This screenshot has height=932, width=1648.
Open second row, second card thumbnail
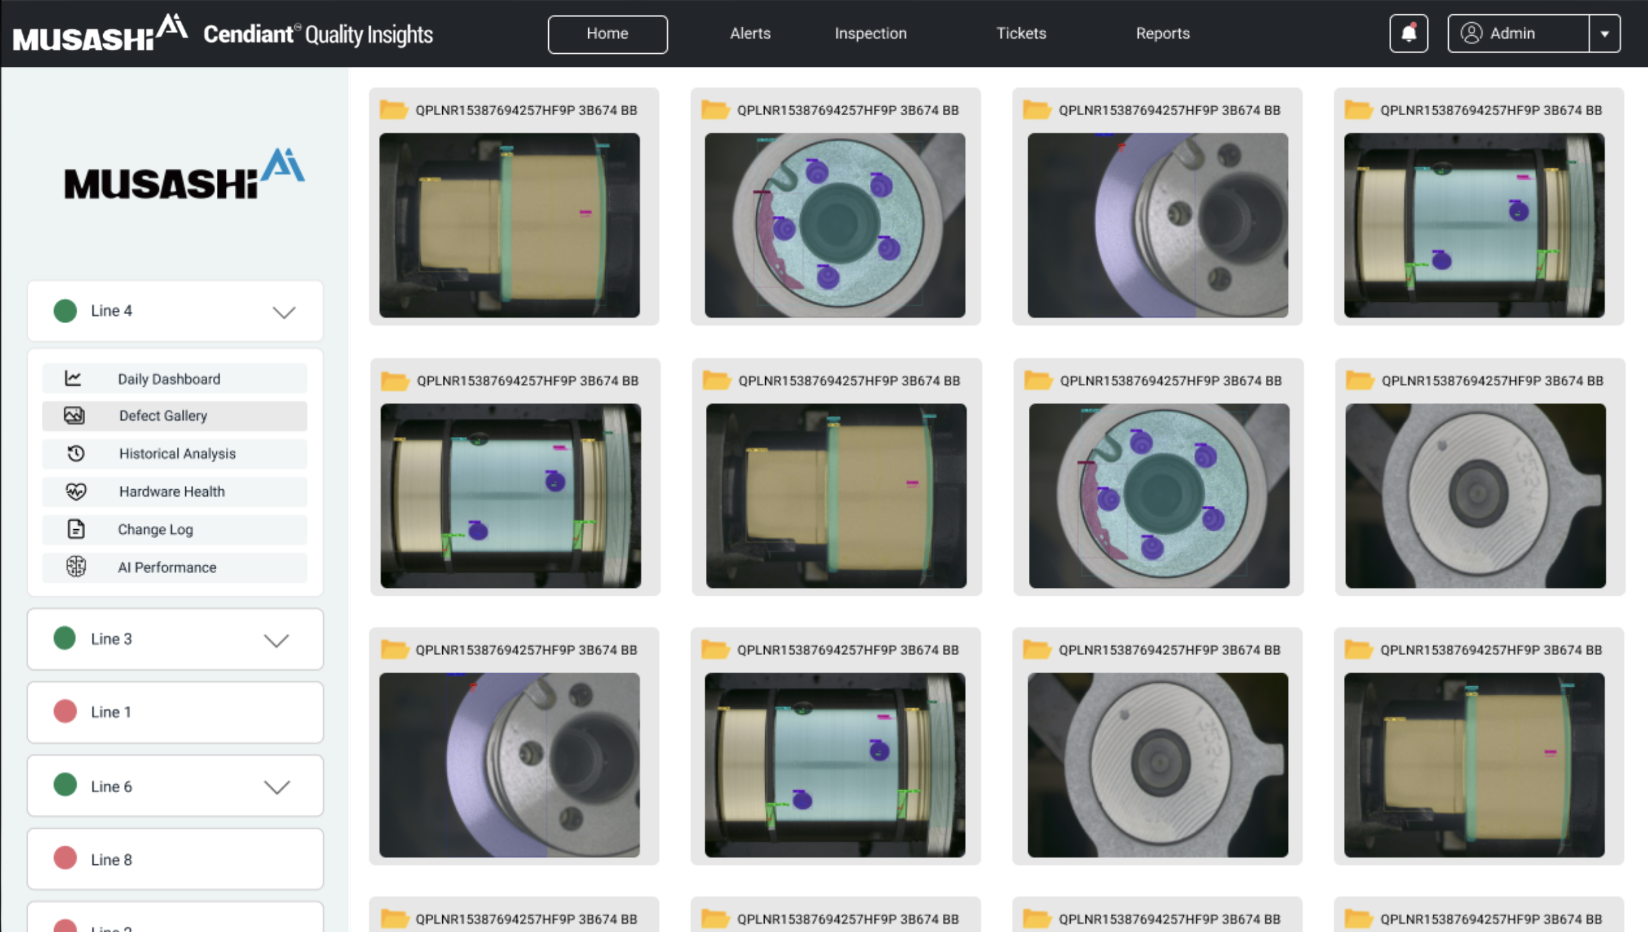coord(836,496)
